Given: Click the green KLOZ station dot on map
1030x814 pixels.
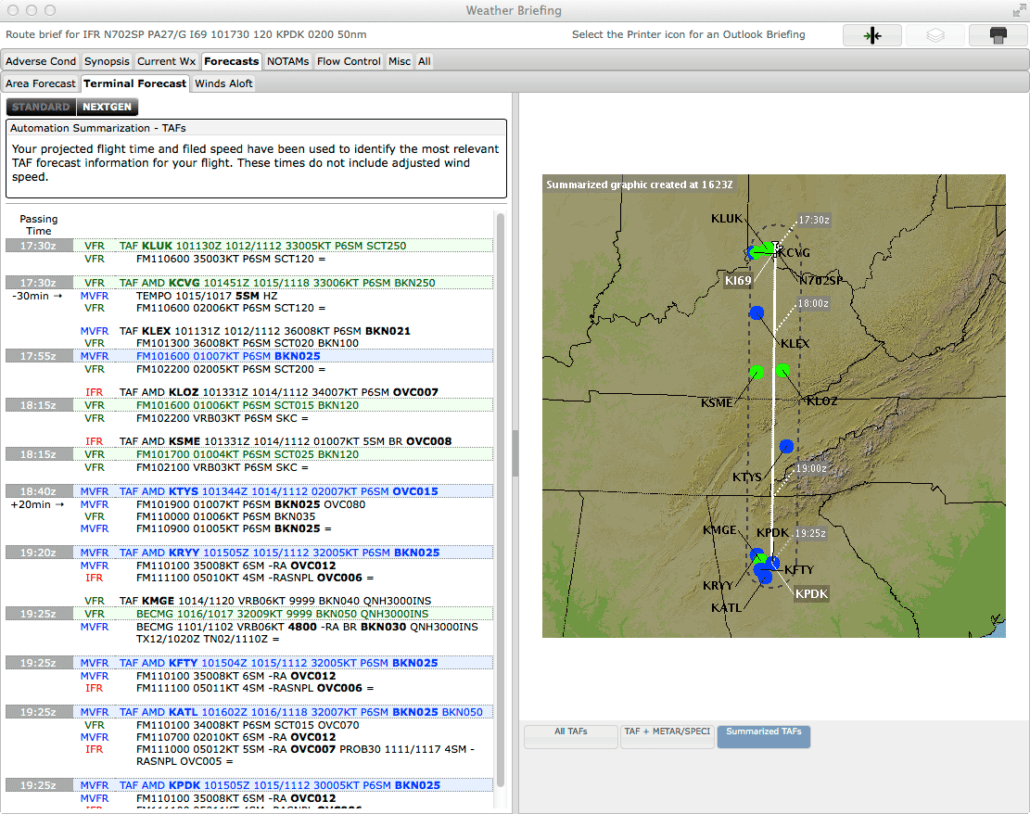Looking at the screenshot, I should (783, 371).
